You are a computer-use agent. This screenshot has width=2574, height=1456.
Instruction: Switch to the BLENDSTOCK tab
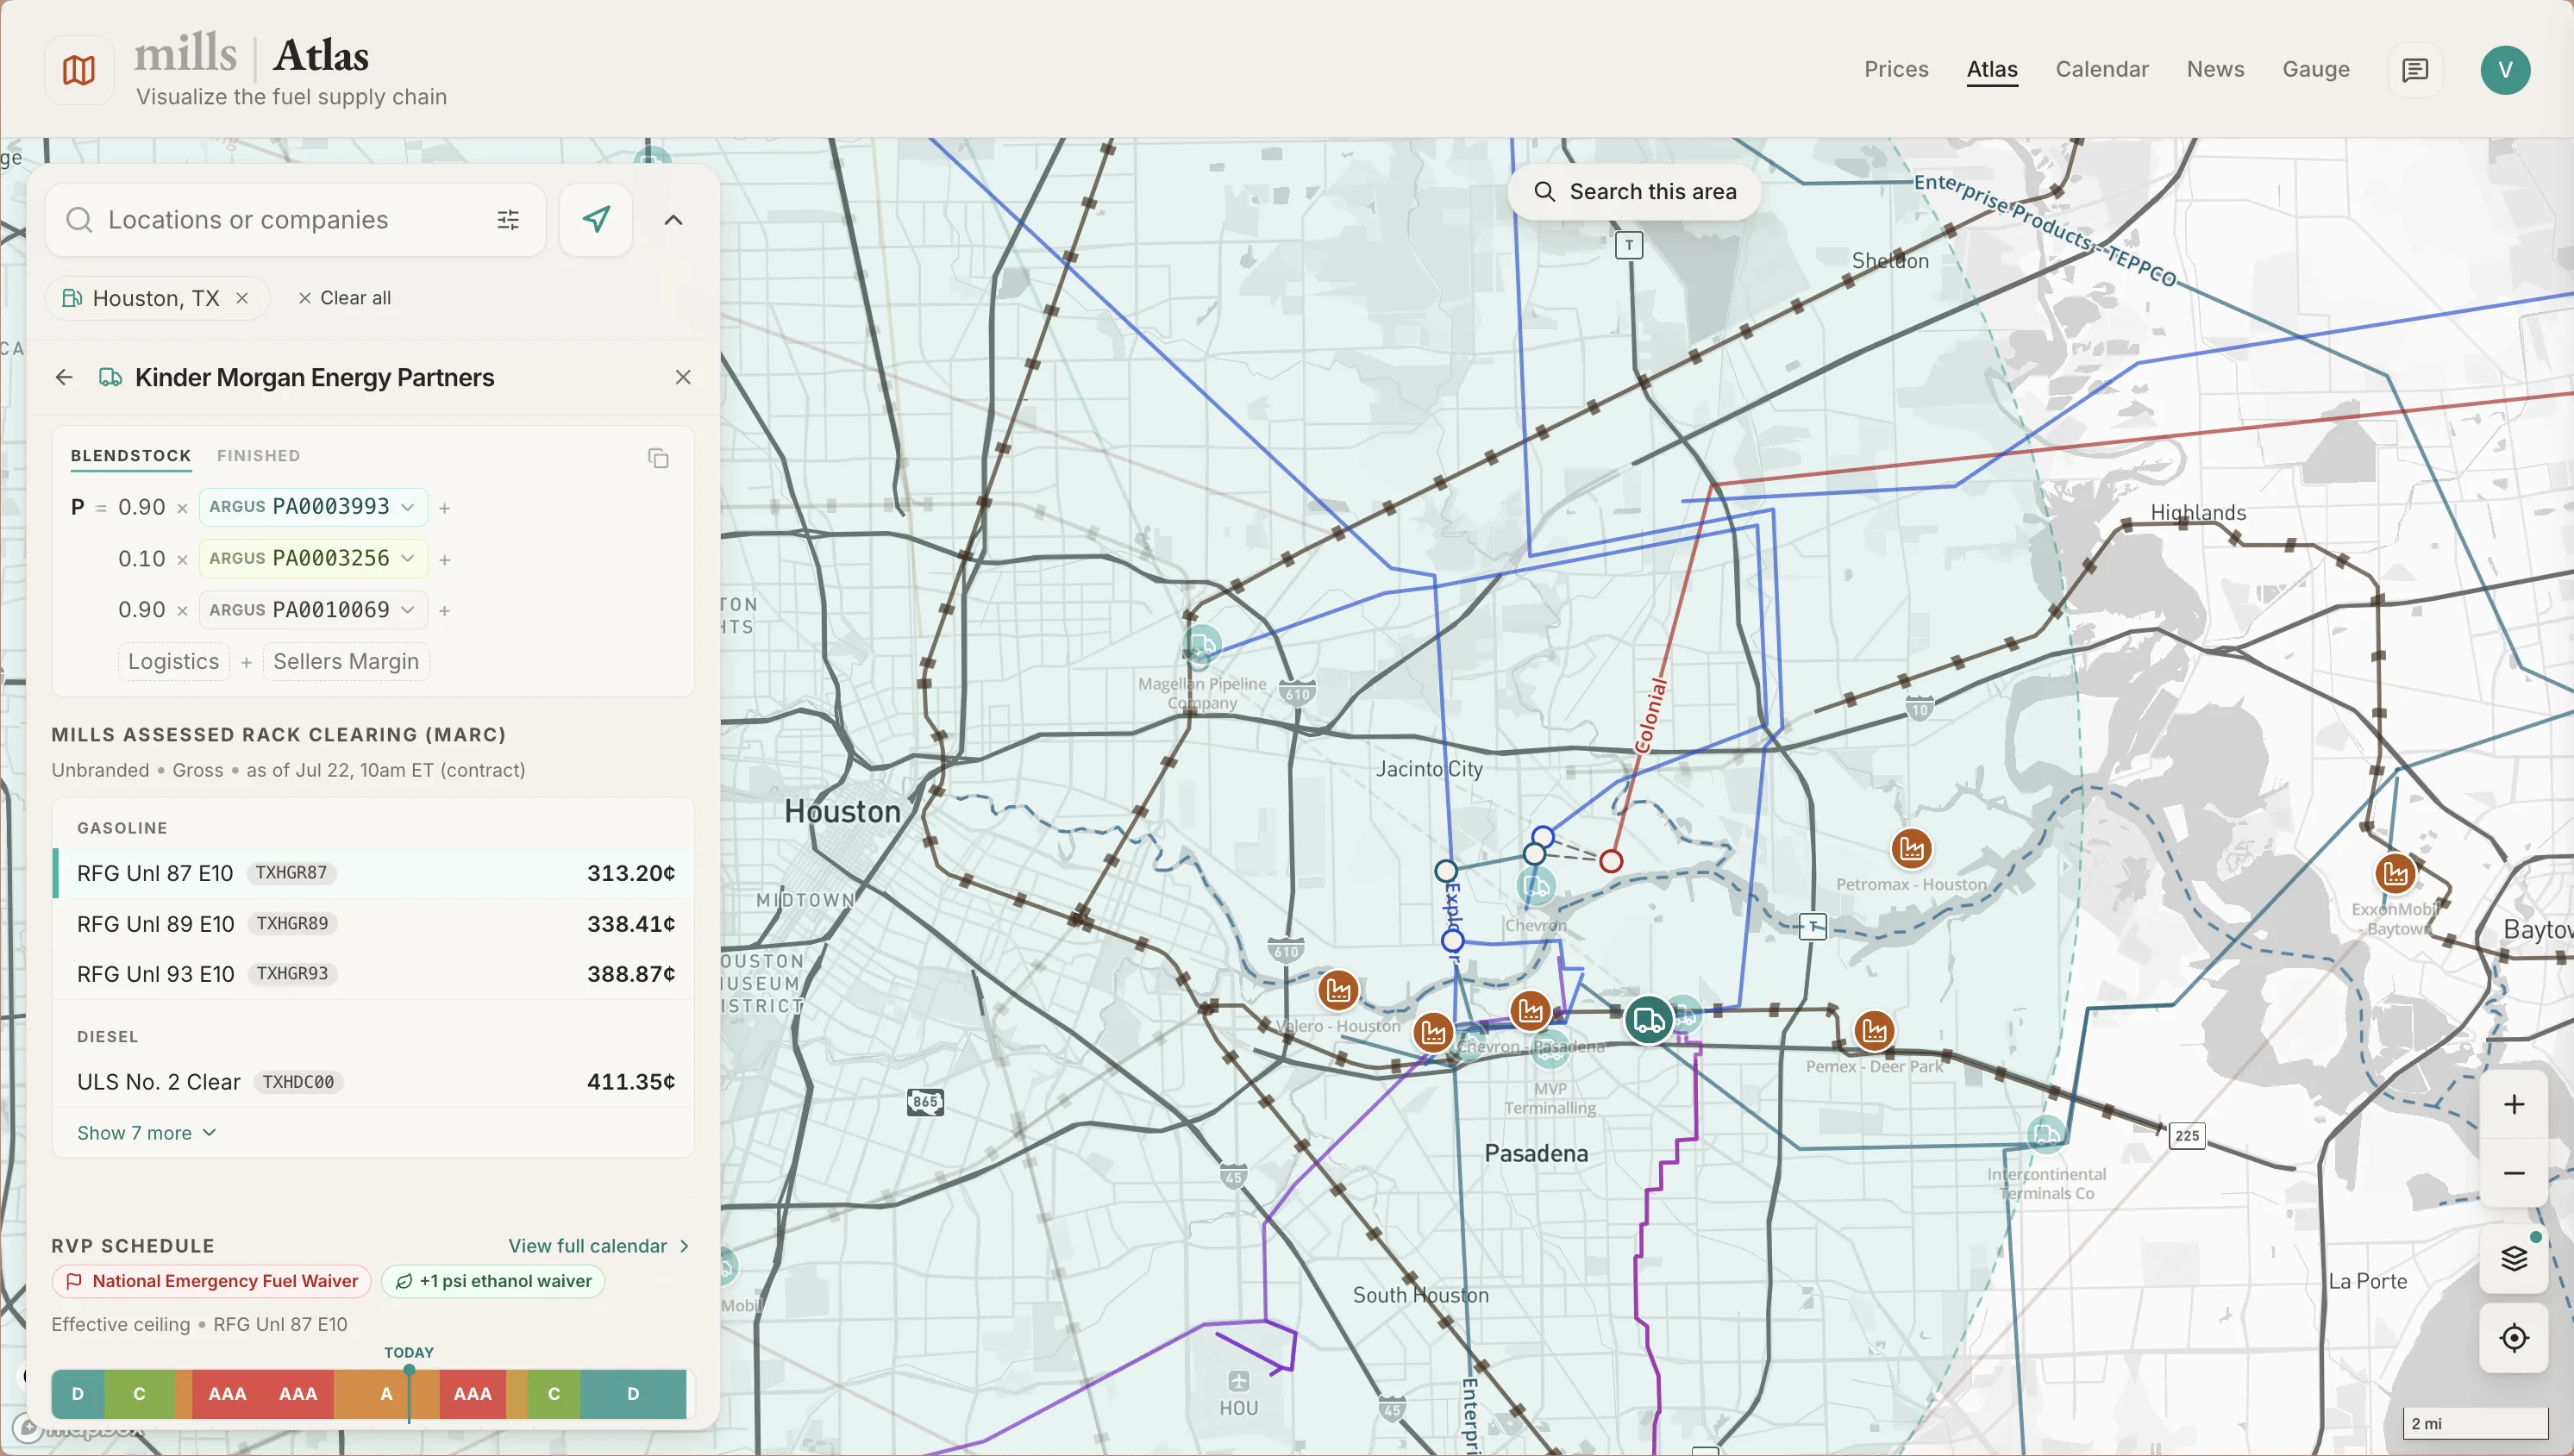point(131,456)
